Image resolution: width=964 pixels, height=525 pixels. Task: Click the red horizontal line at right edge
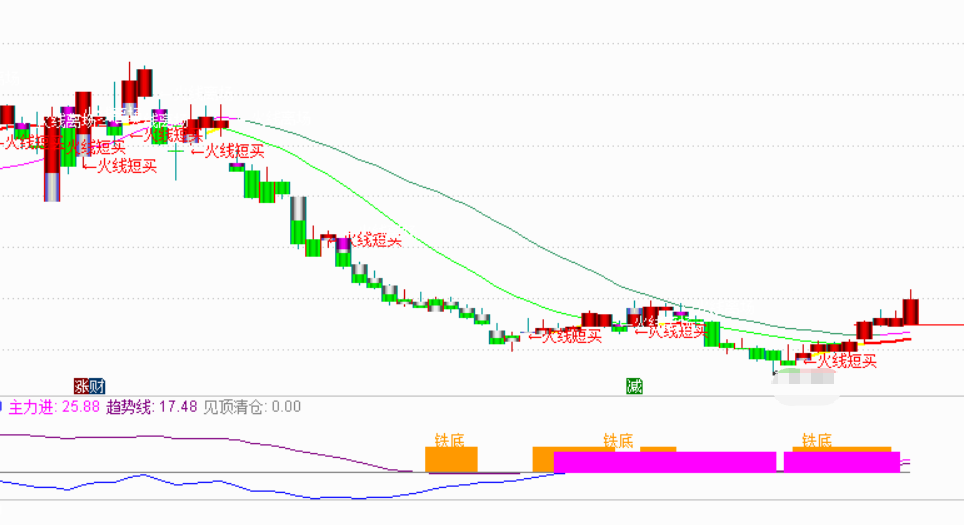point(940,325)
